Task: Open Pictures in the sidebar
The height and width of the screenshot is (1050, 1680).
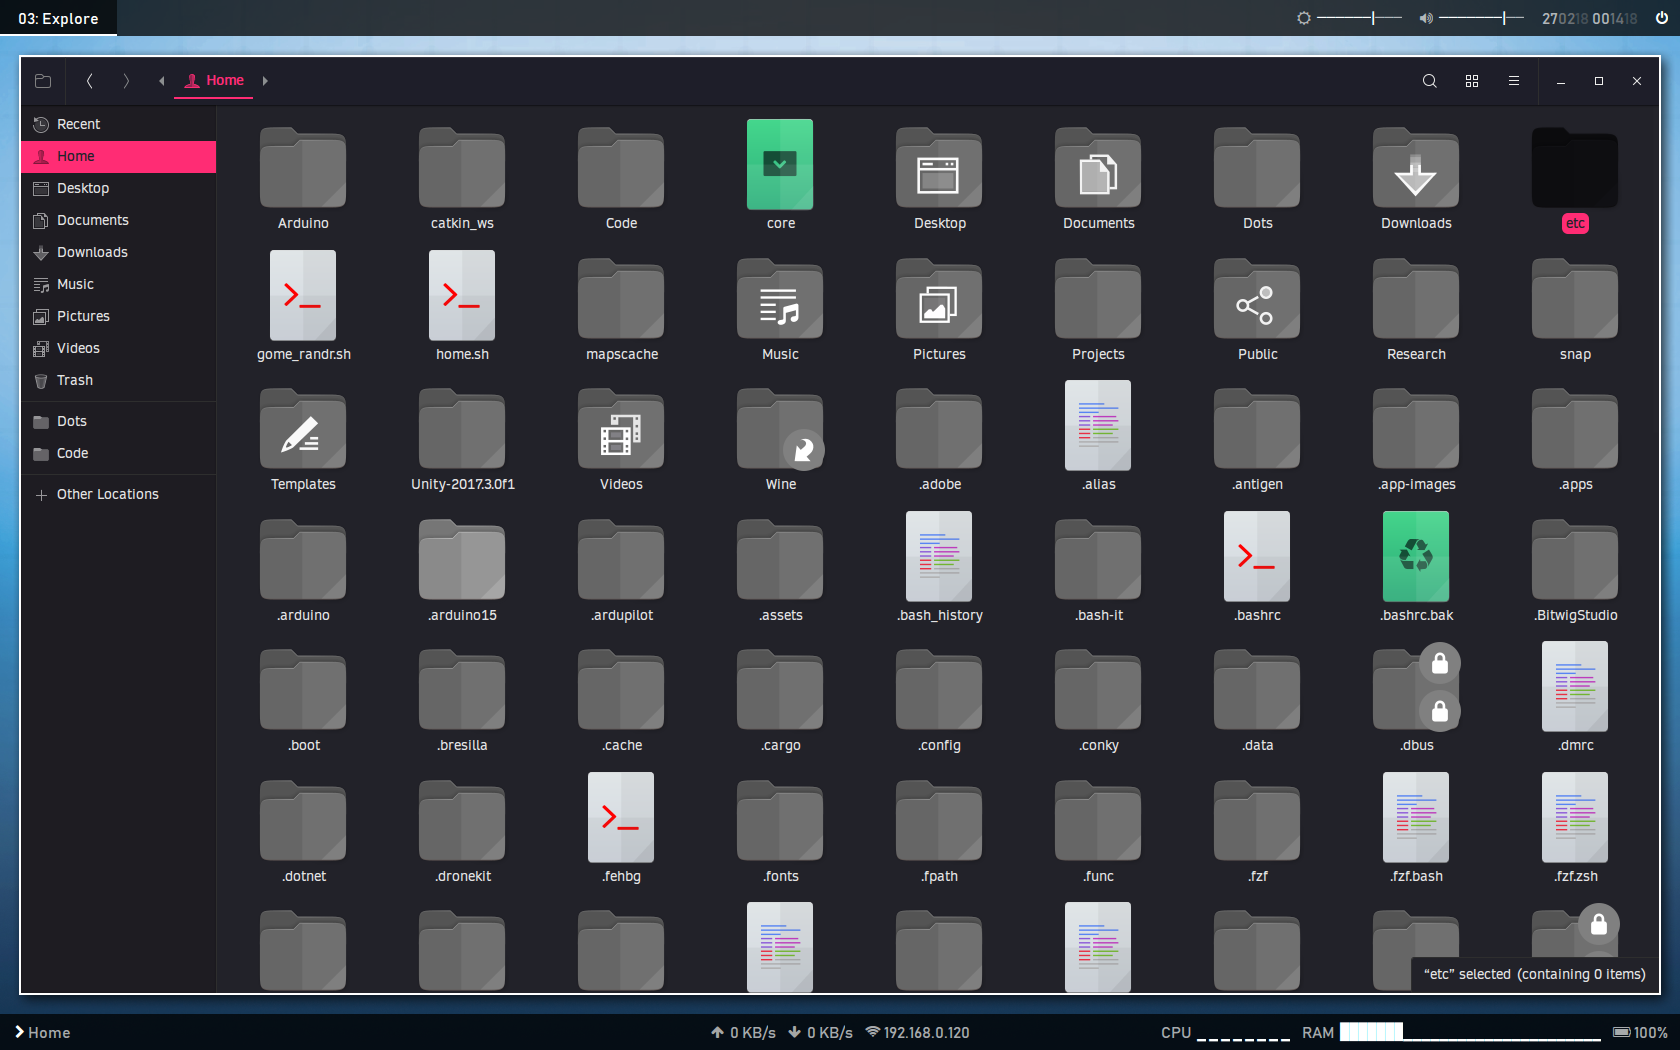Action: point(118,316)
